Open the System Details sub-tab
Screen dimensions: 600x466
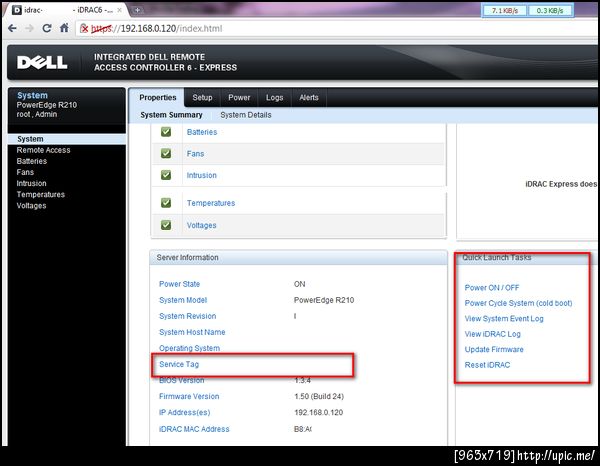(x=246, y=115)
